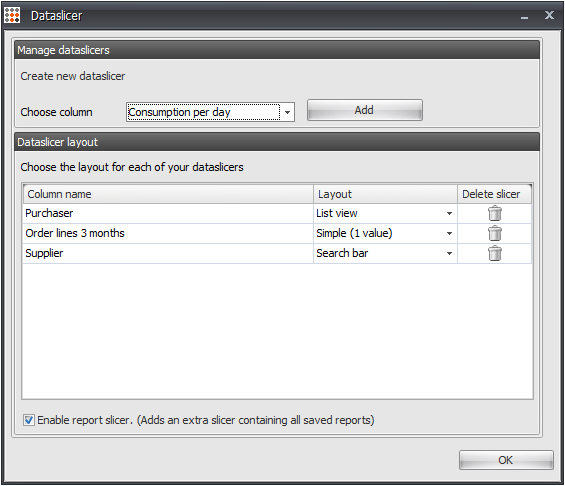
Task: Expand the Purchaser layout dropdown
Action: (x=449, y=213)
